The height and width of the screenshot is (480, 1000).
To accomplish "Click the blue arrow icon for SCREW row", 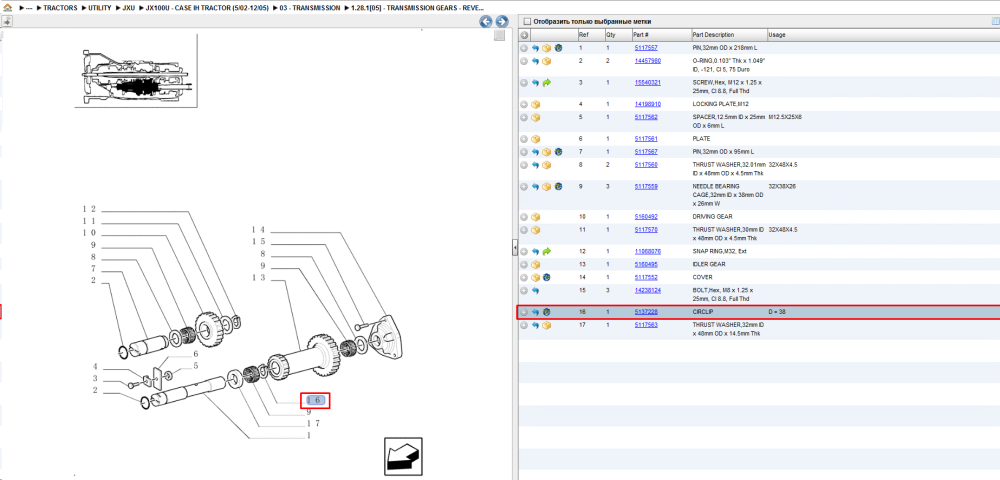I will (x=536, y=83).
